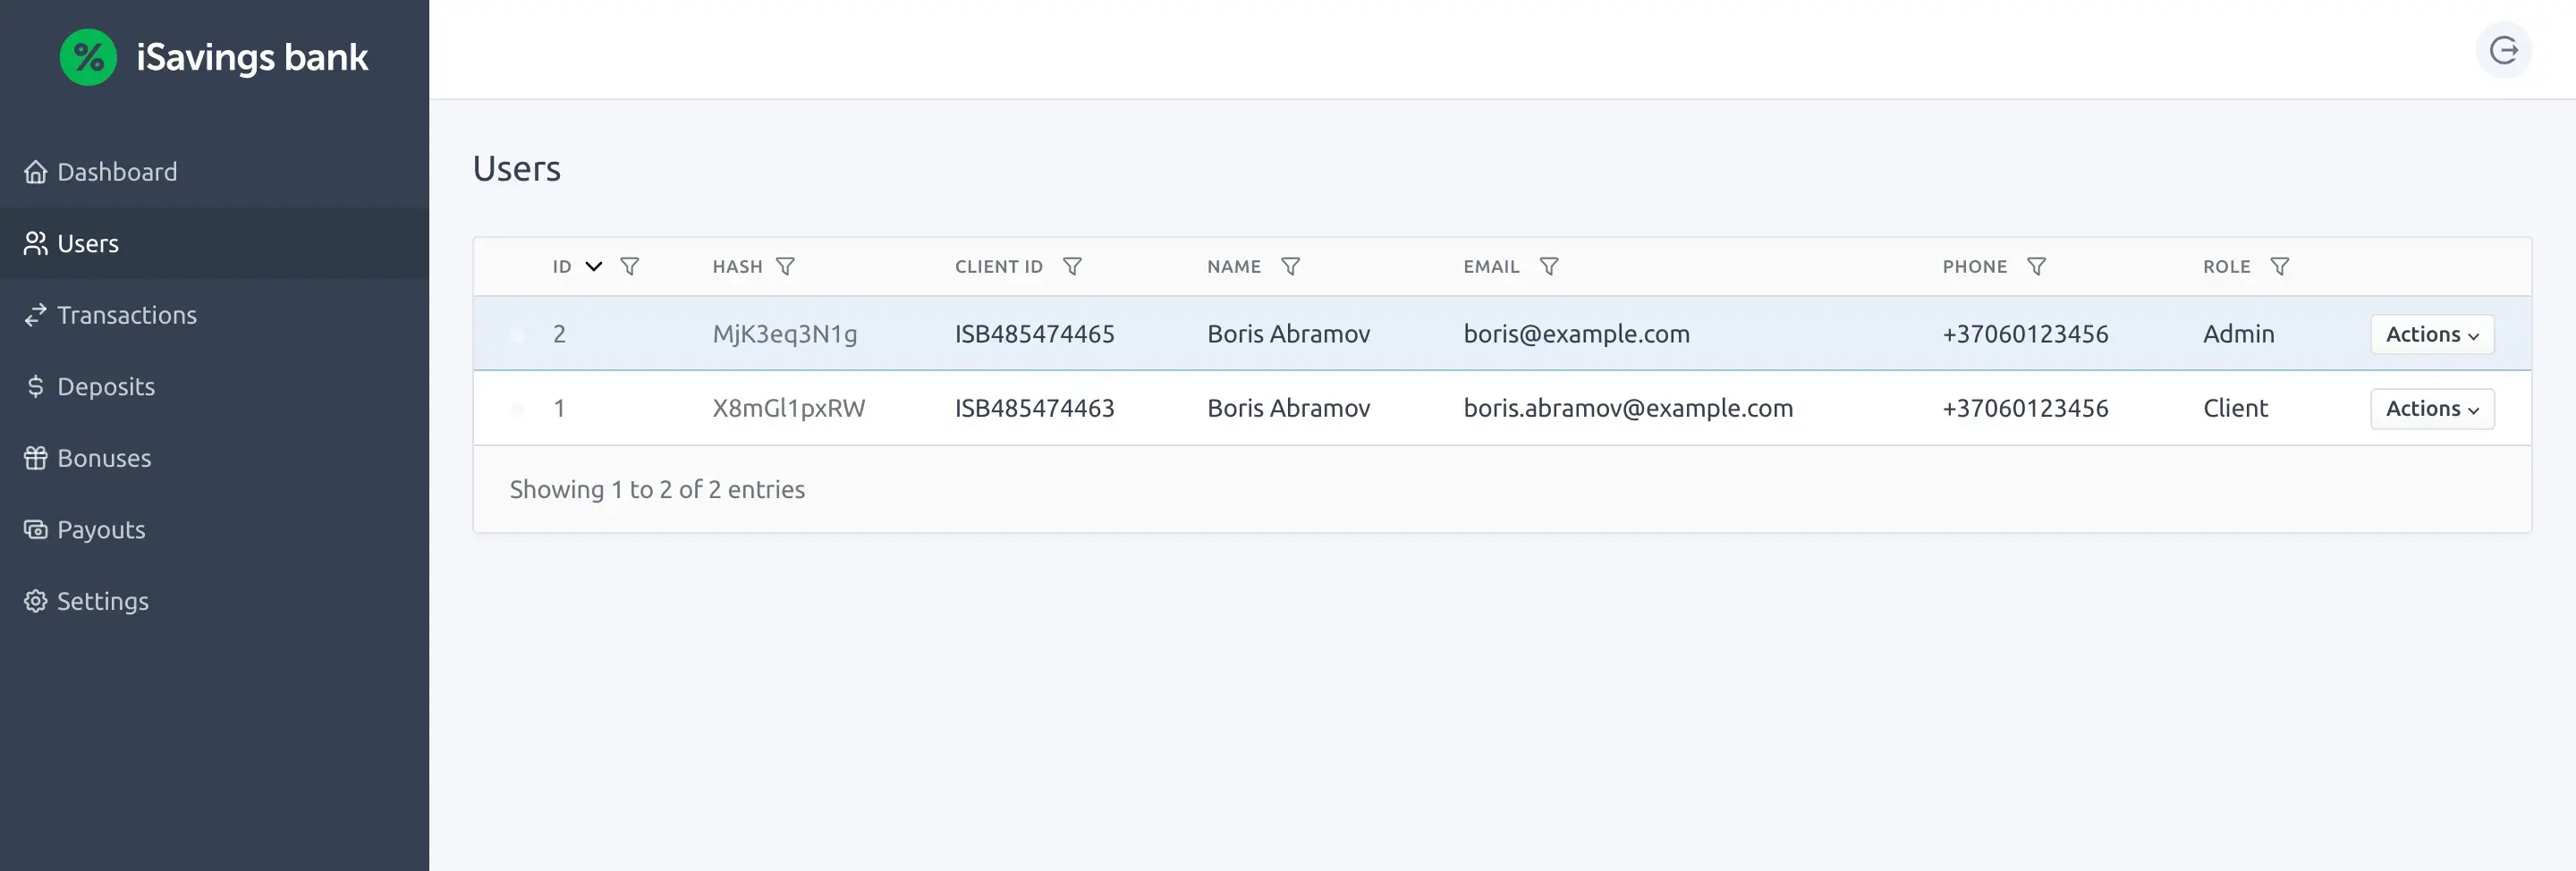Open the filter for the Role column
This screenshot has width=2576, height=871.
click(2279, 266)
